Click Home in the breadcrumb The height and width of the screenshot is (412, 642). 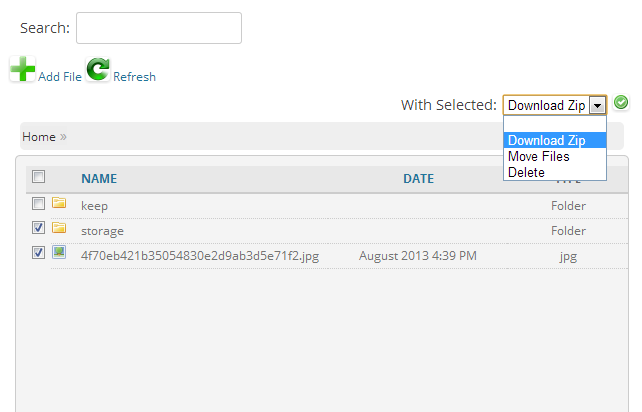click(39, 137)
